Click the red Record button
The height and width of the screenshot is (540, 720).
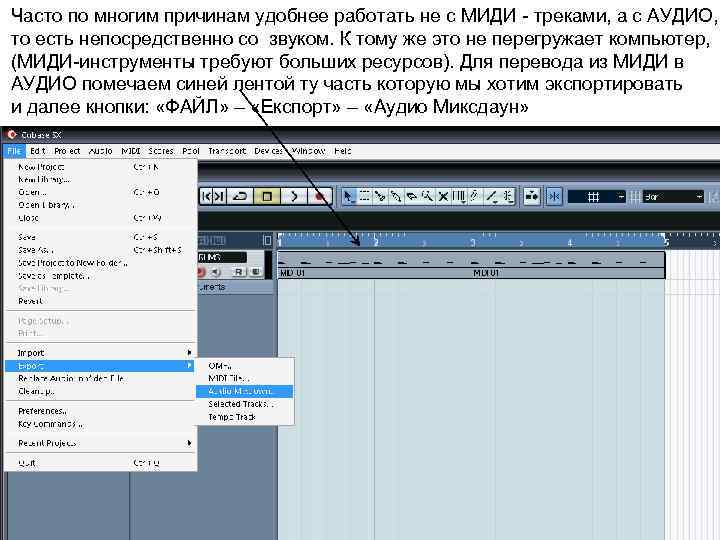320,197
